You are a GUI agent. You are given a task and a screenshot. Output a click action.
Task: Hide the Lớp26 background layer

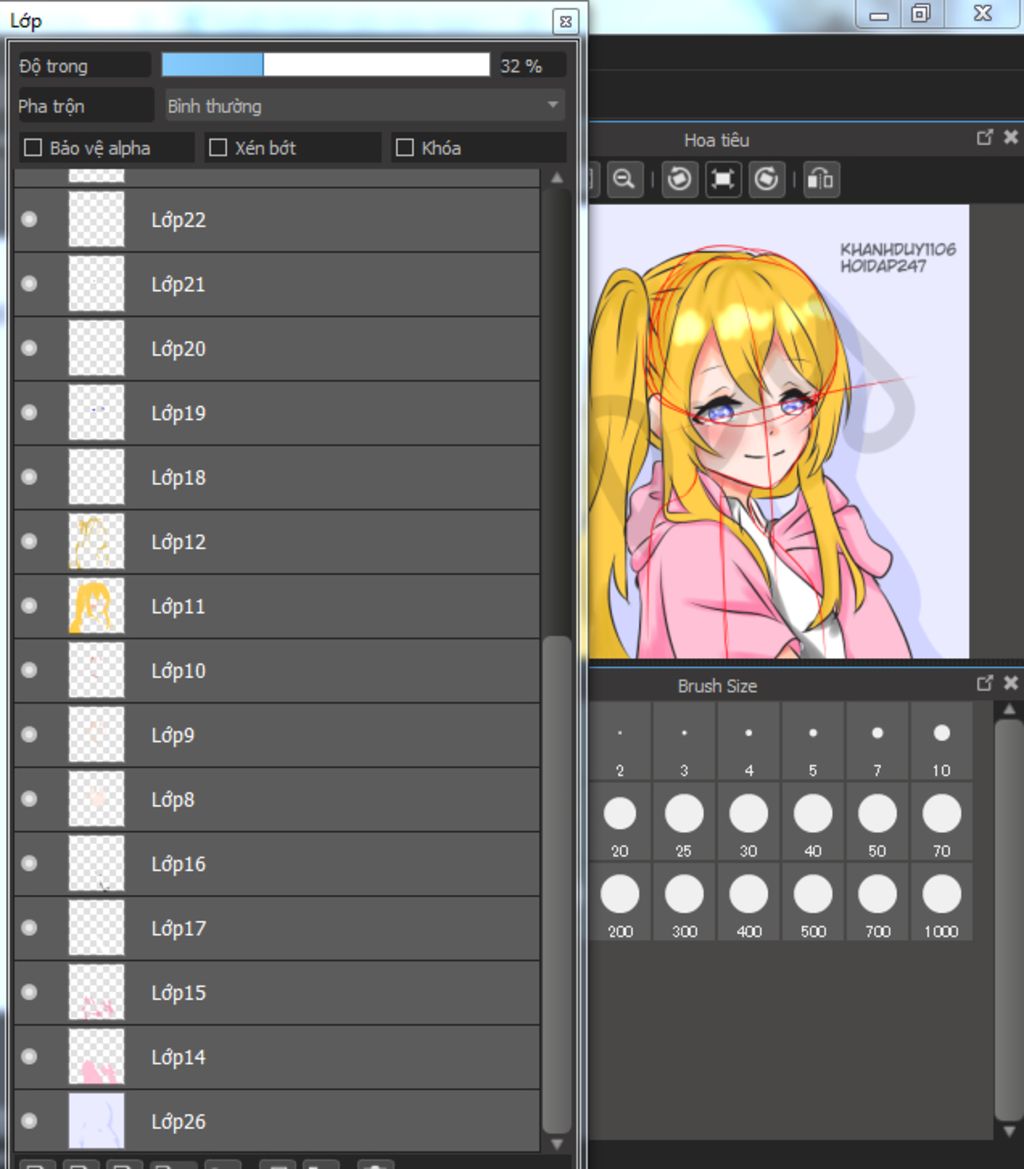29,1121
